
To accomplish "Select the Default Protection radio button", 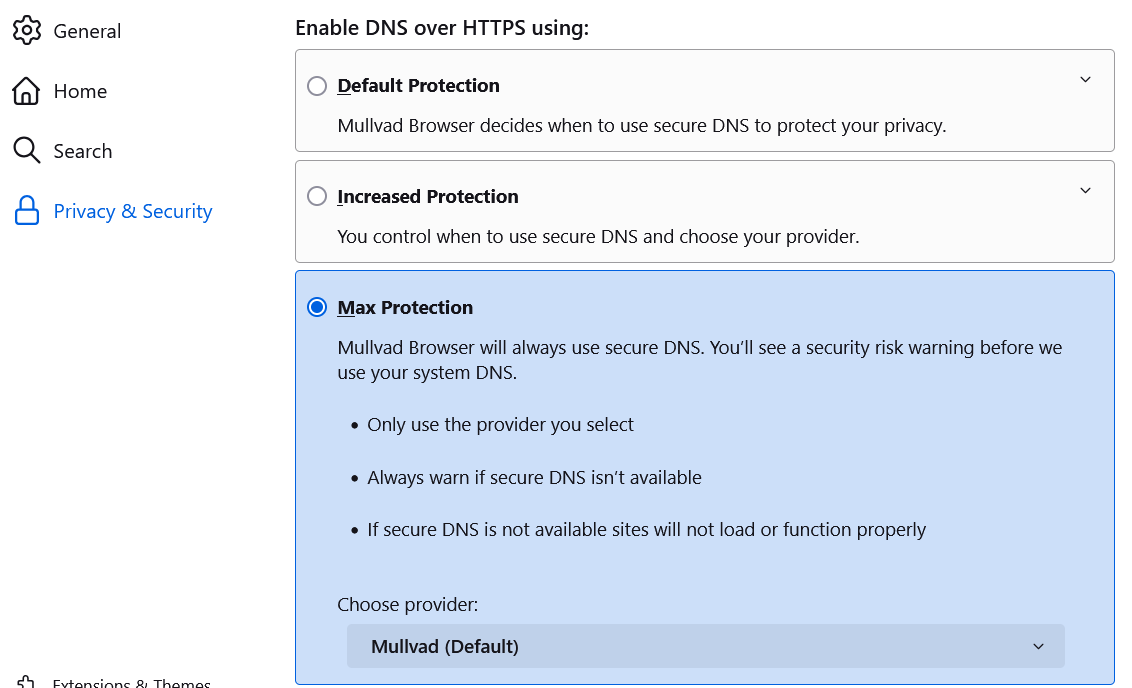I will click(317, 86).
